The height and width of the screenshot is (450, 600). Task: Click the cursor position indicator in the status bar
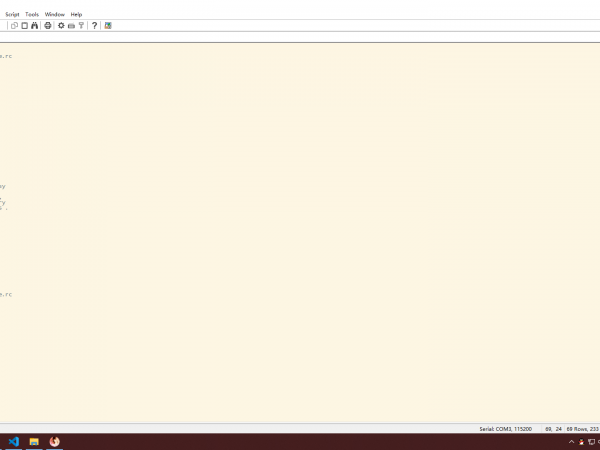pyautogui.click(x=553, y=428)
